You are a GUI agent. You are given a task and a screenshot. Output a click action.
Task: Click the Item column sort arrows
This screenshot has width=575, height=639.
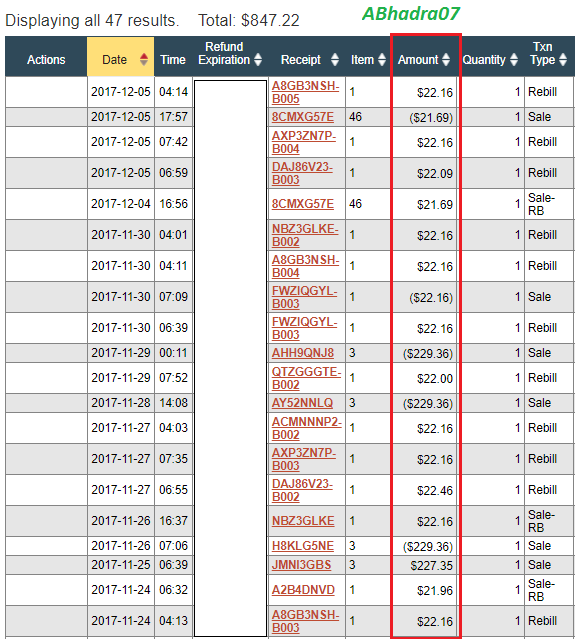pyautogui.click(x=381, y=59)
